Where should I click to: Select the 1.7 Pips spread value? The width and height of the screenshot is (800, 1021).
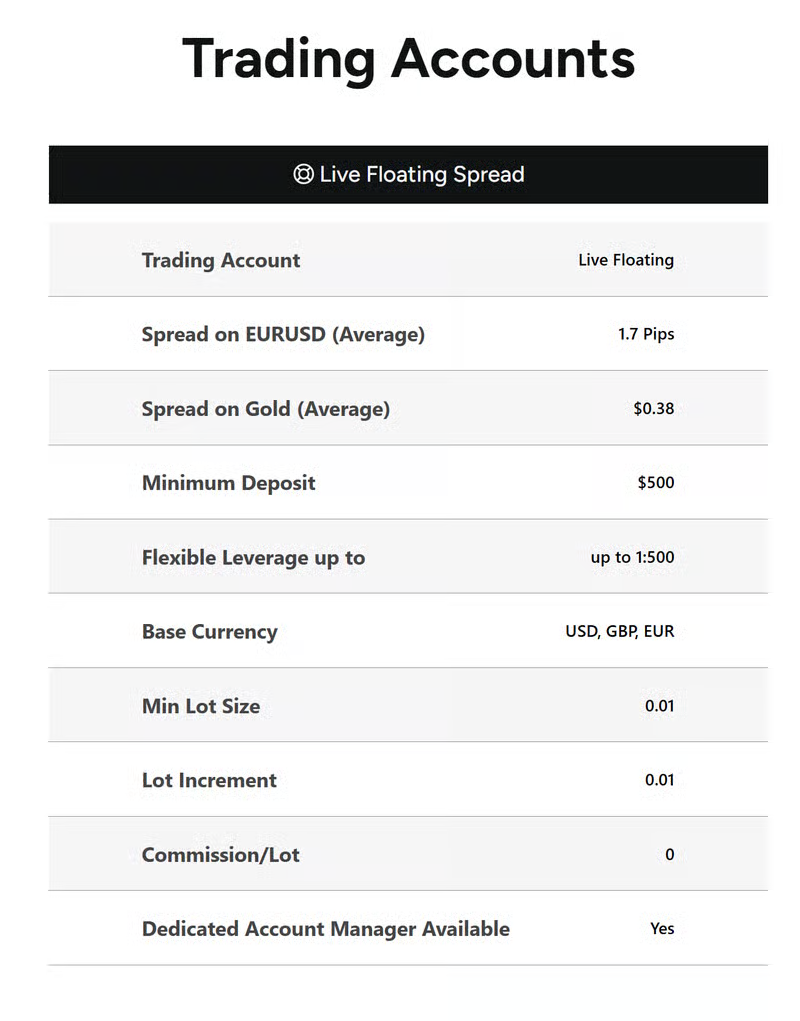tap(646, 334)
